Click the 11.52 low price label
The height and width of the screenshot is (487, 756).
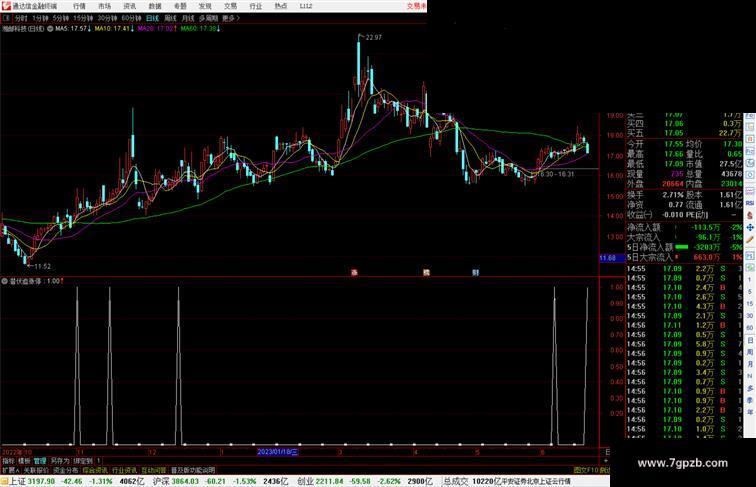point(42,266)
